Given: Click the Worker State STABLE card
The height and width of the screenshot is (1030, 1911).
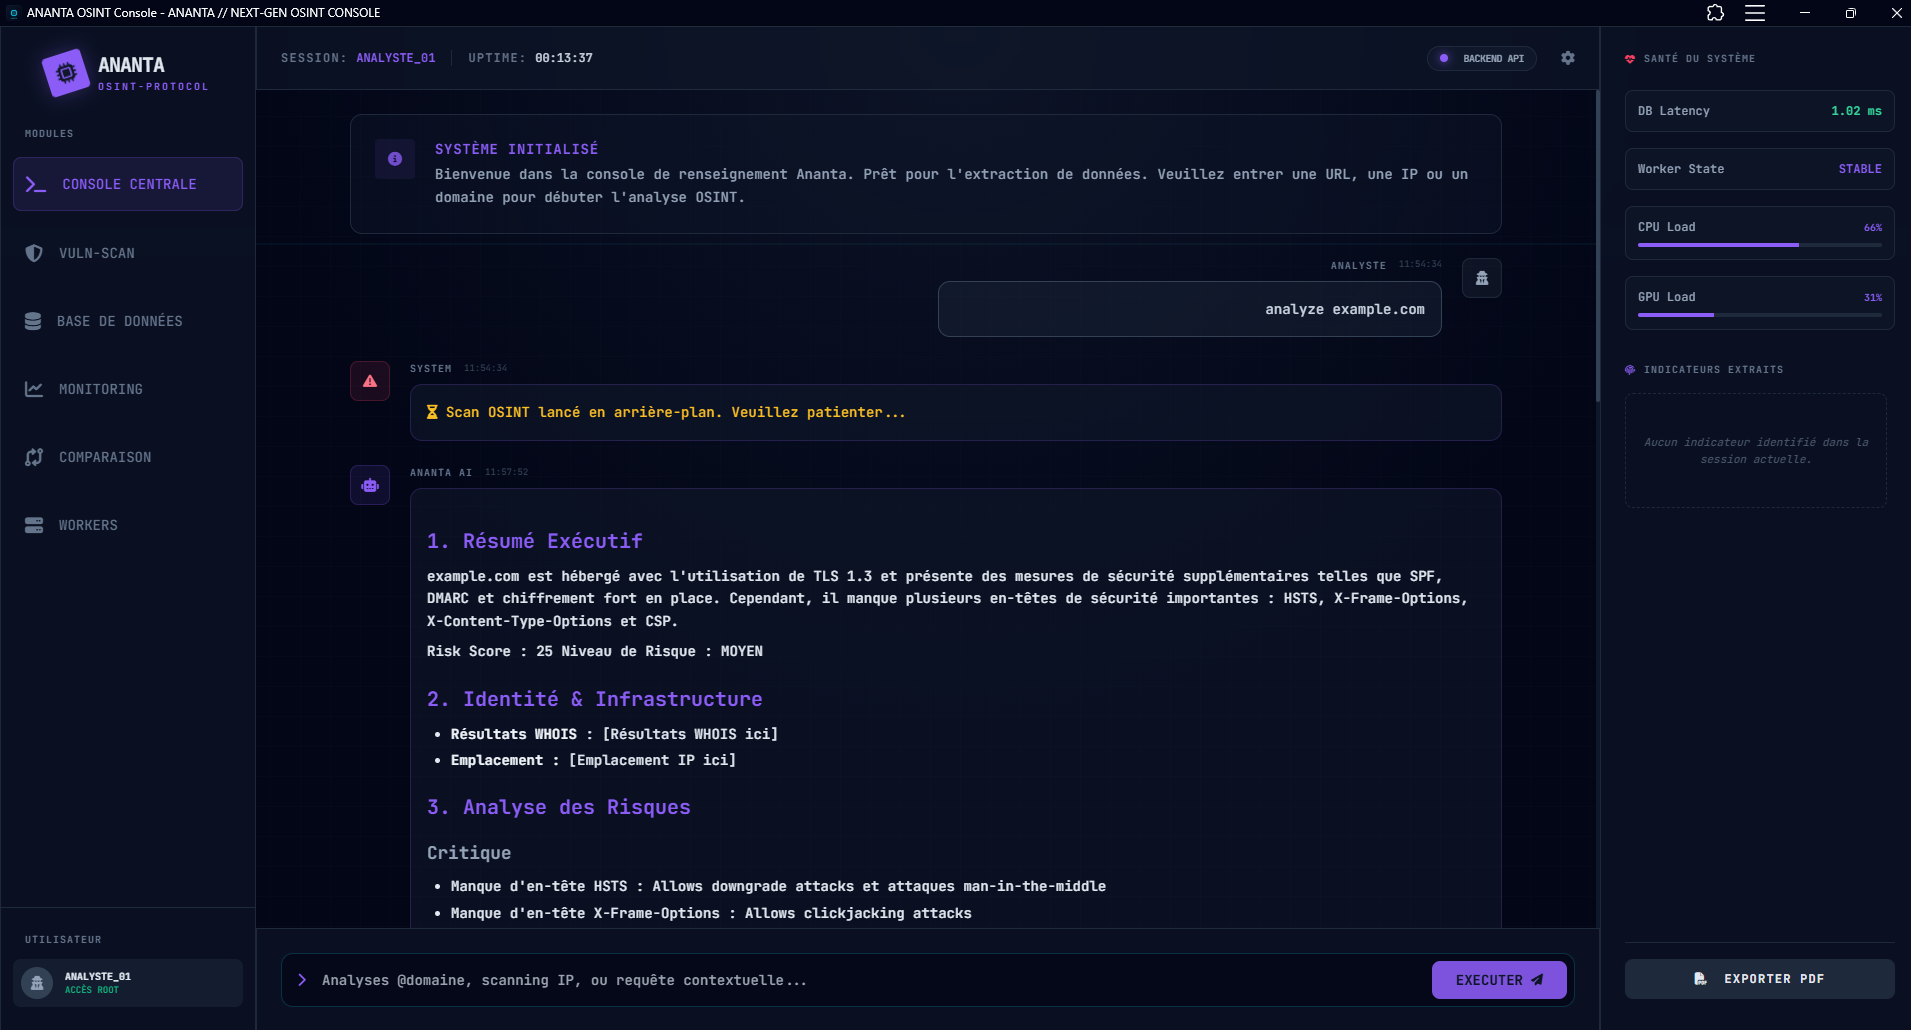Looking at the screenshot, I should [1759, 169].
